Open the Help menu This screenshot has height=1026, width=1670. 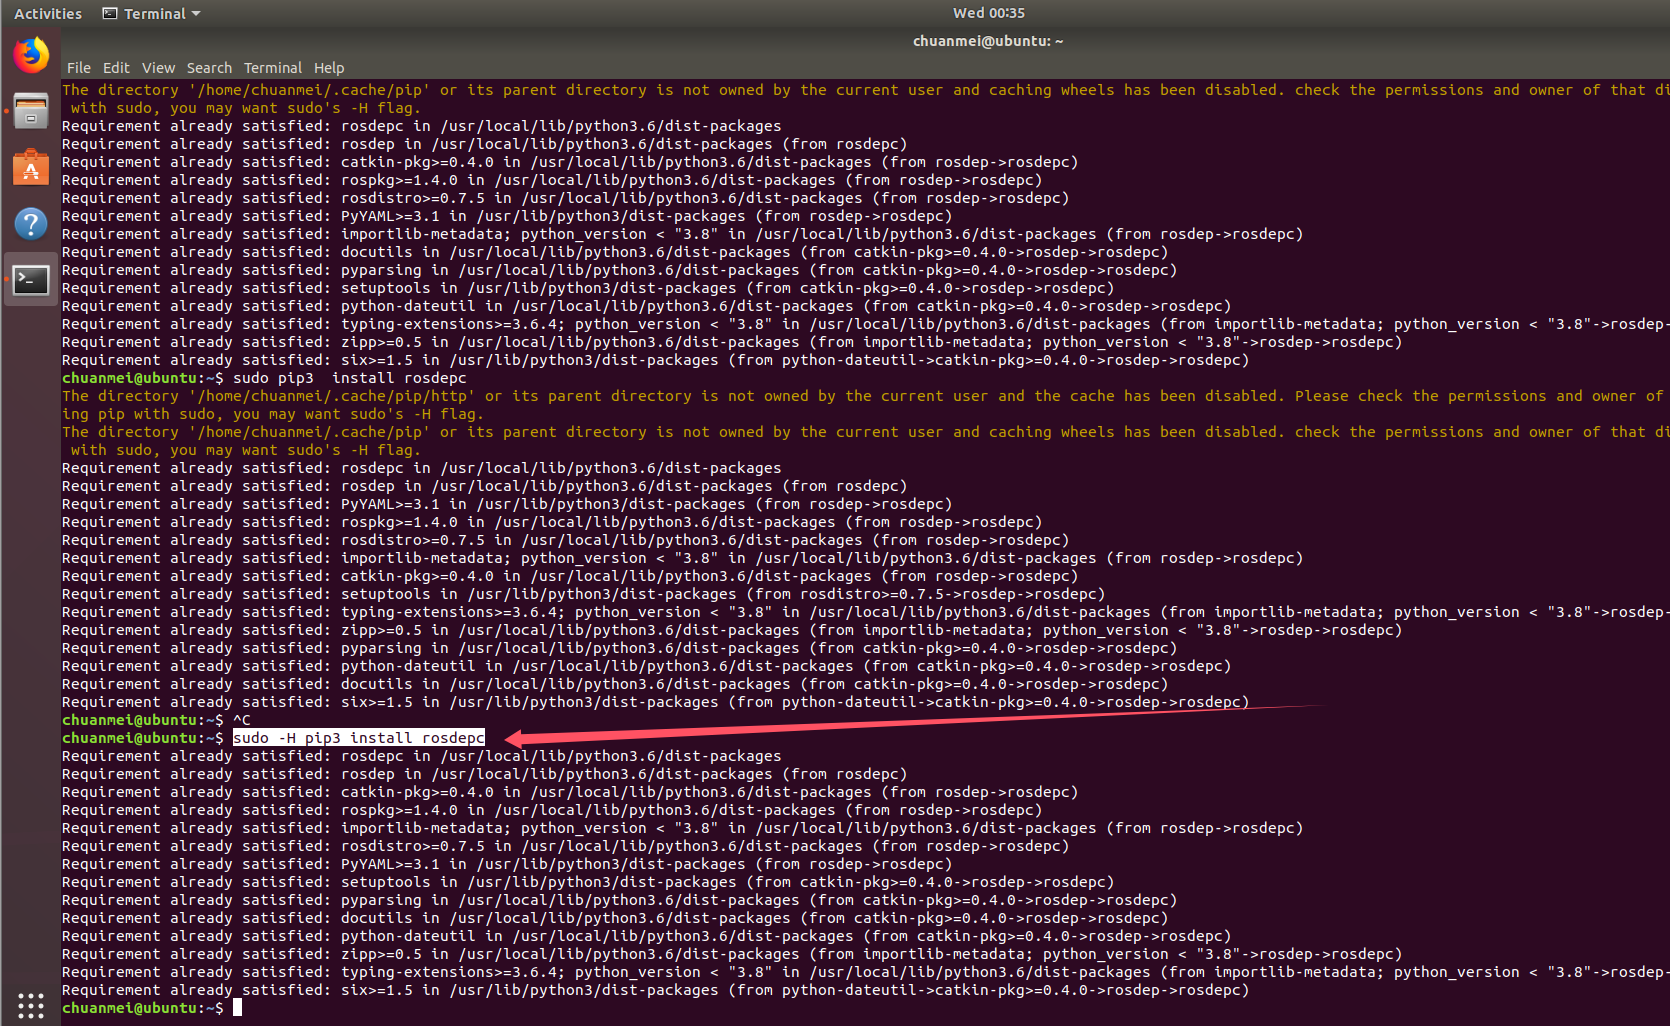coord(329,67)
